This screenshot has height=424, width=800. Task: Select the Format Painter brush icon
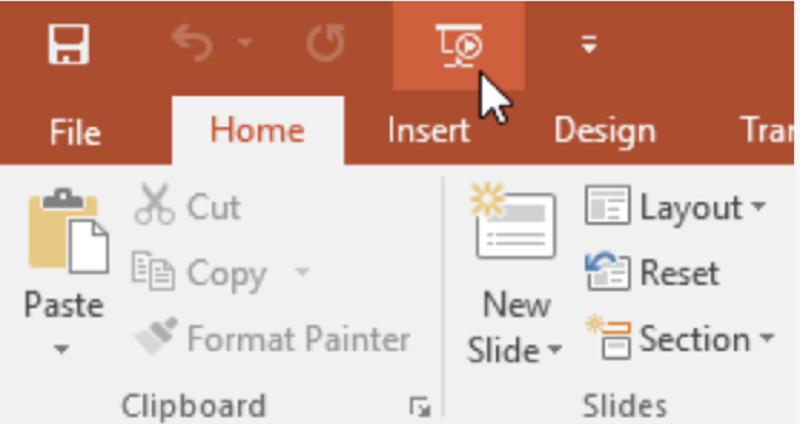(156, 336)
